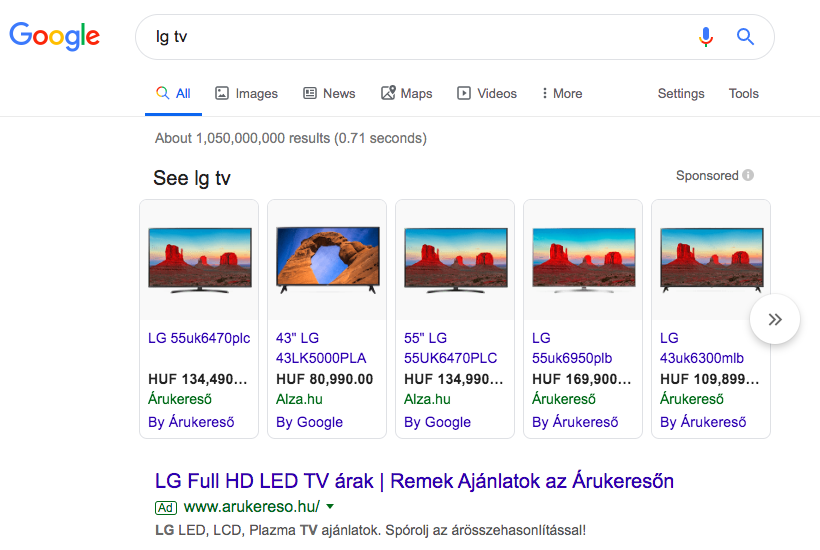
Task: Open the LG 55uk6470plc product link
Action: pyautogui.click(x=199, y=338)
